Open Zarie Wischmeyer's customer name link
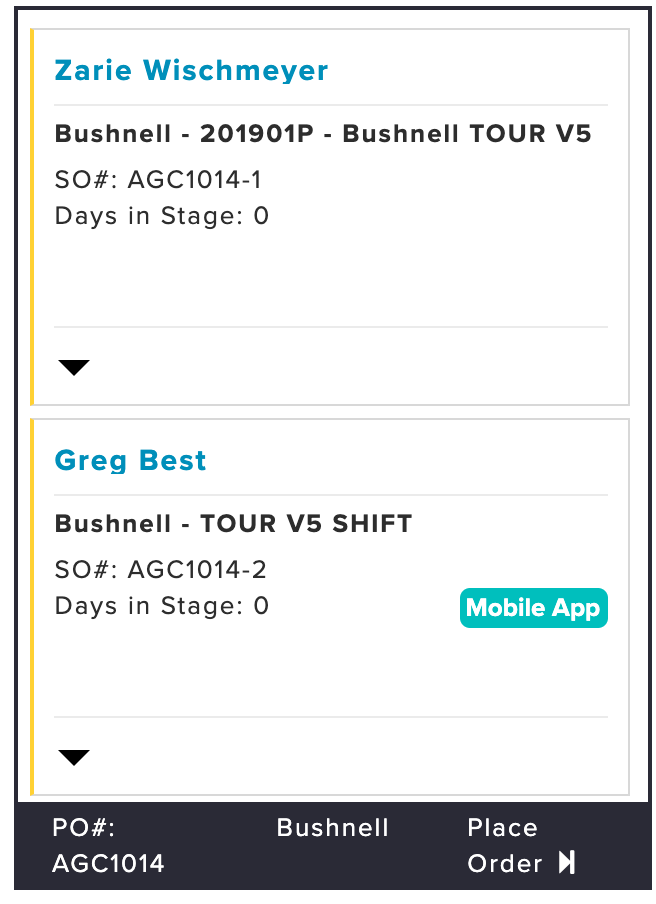Screen dimensions: 656x904 pyautogui.click(x=191, y=71)
